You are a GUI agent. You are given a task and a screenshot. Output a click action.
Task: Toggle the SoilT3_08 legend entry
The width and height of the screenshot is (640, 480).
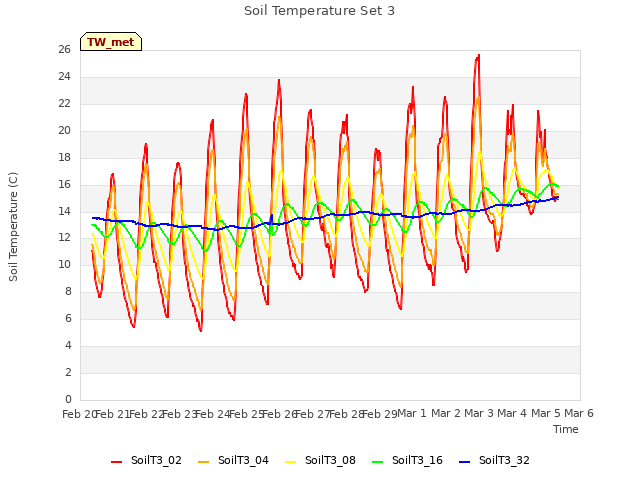320,461
